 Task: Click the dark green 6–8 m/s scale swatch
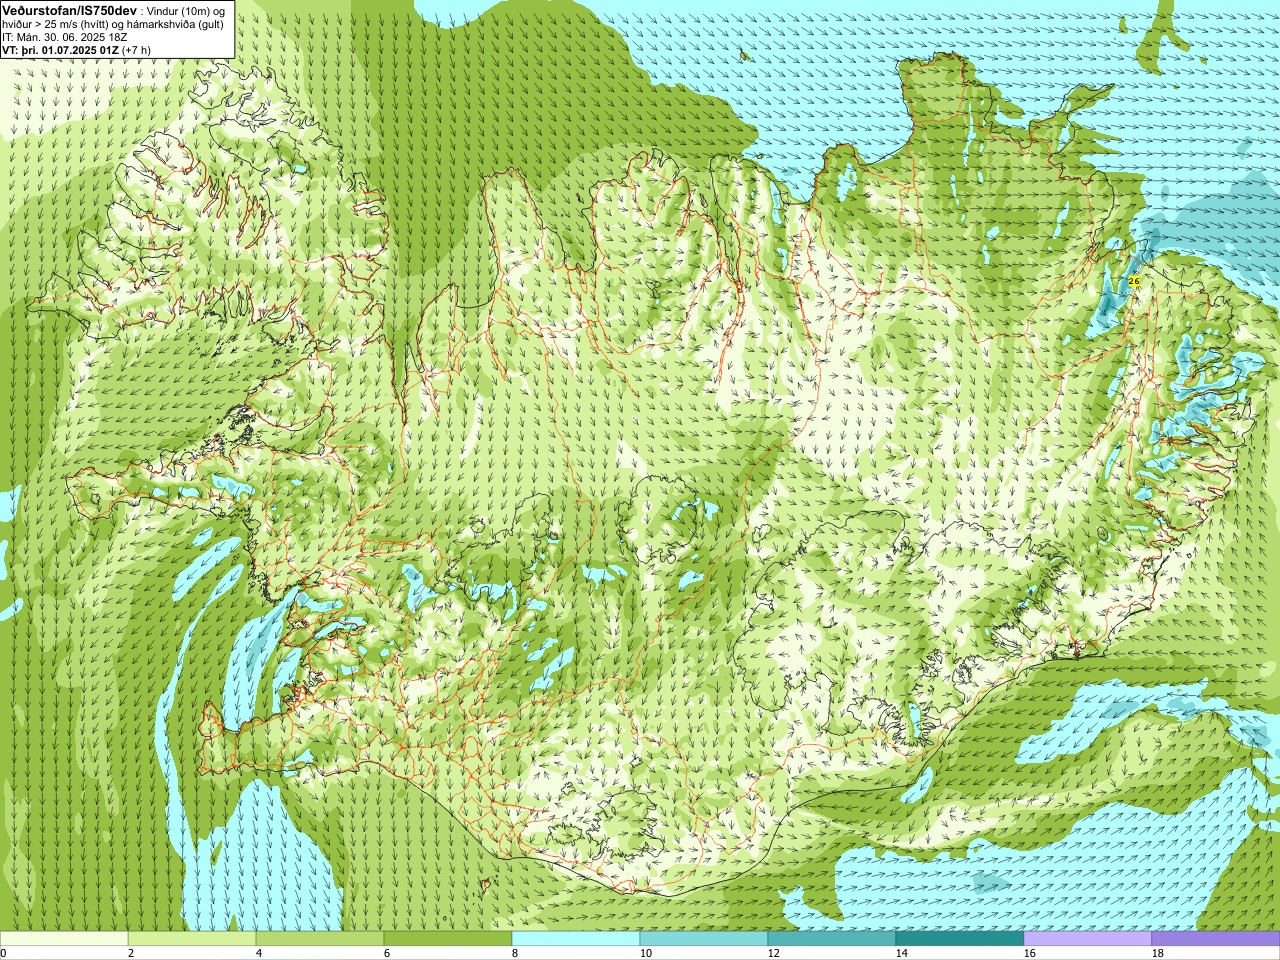[448, 939]
